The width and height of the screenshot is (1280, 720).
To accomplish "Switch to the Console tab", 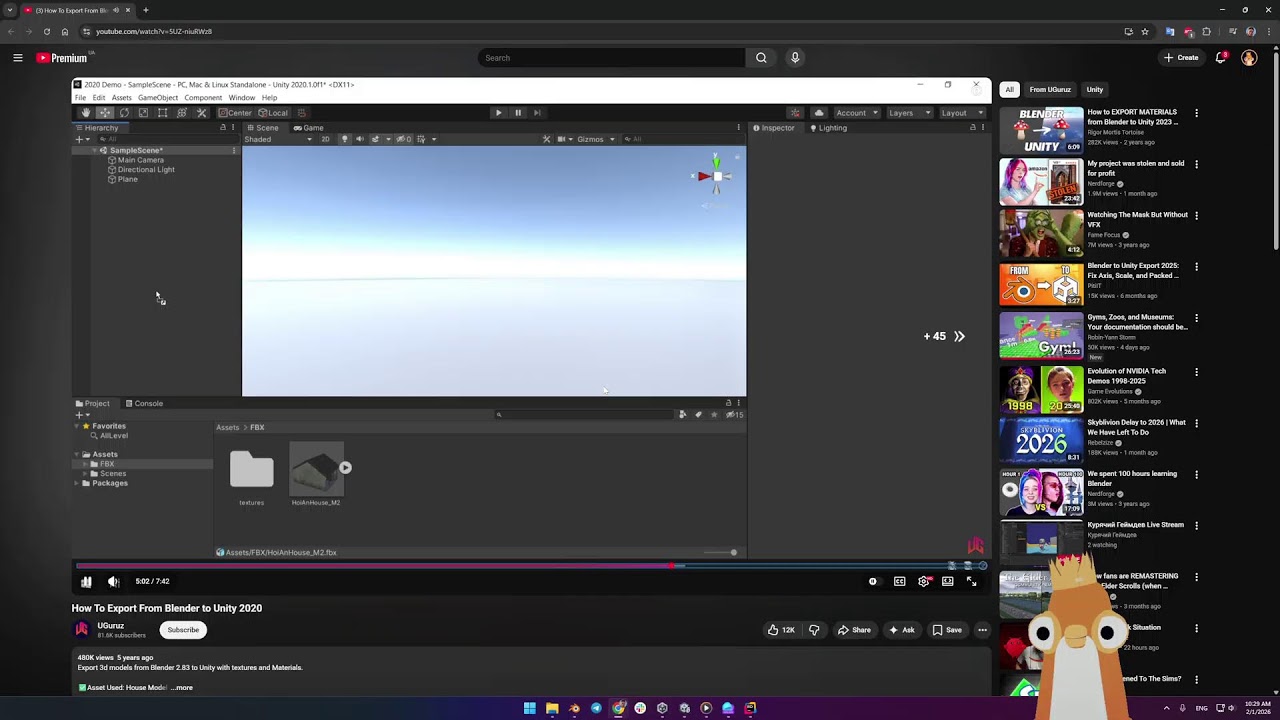I will coord(144,403).
